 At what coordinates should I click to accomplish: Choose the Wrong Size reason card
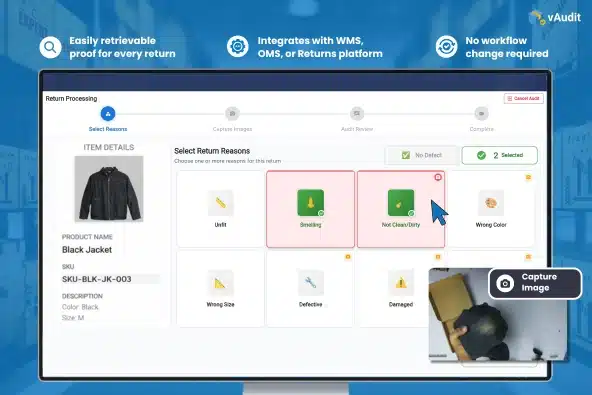pos(220,289)
